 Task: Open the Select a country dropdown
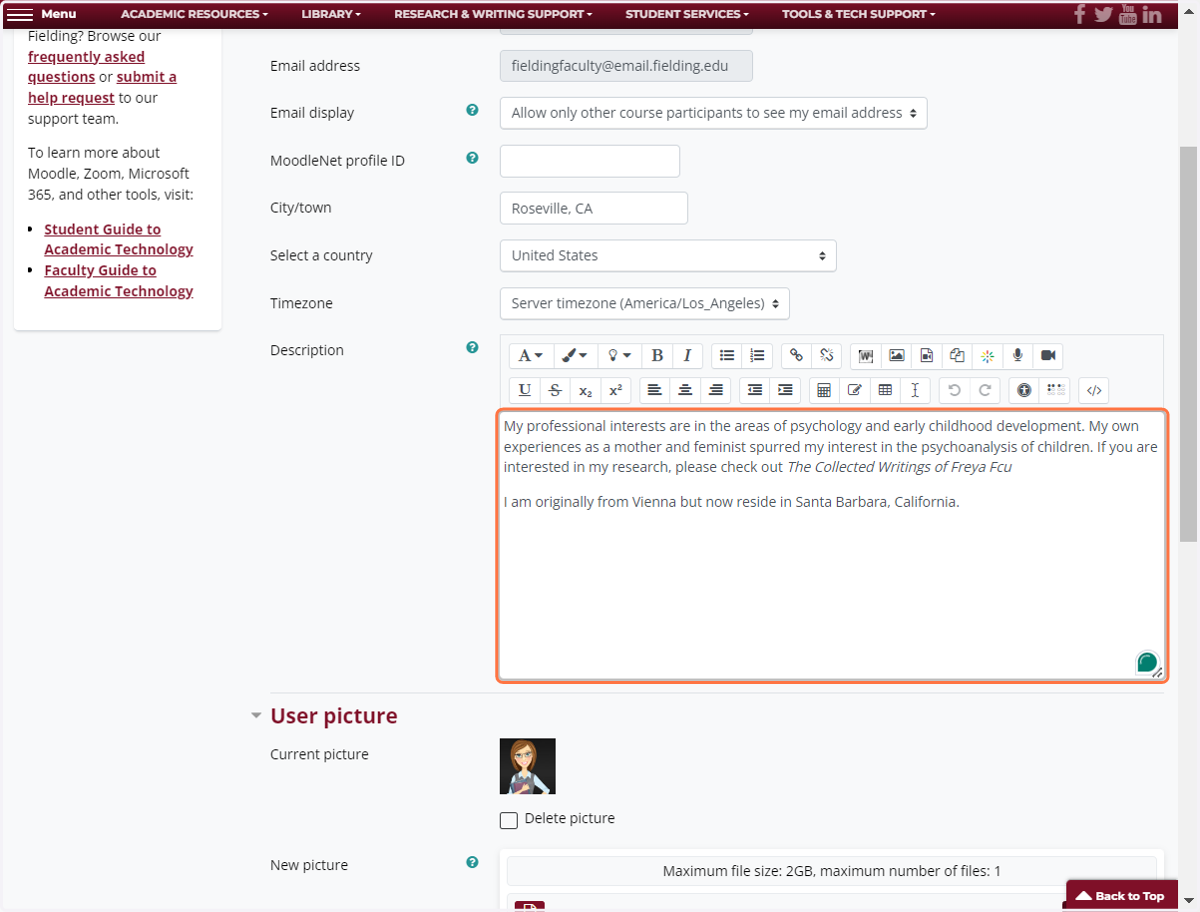668,256
